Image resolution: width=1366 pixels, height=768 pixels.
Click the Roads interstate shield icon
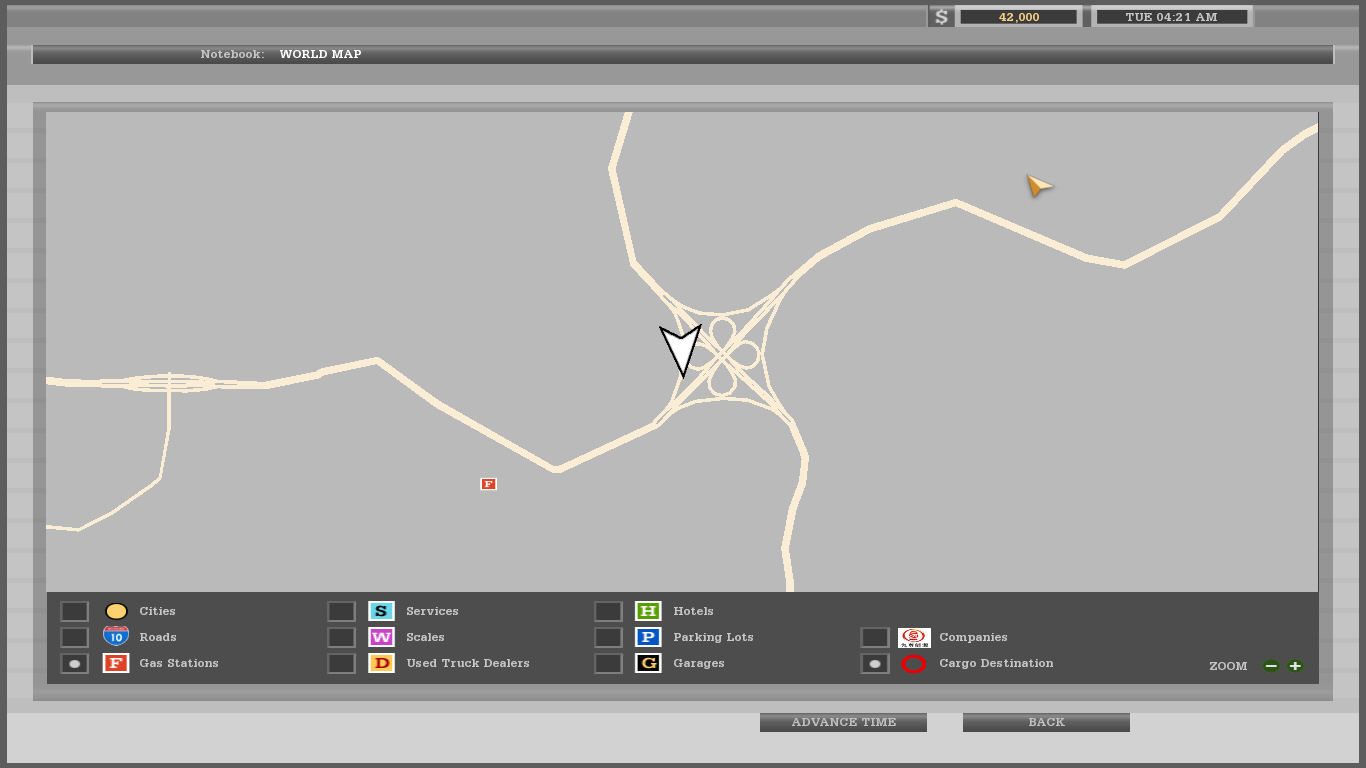coord(116,637)
